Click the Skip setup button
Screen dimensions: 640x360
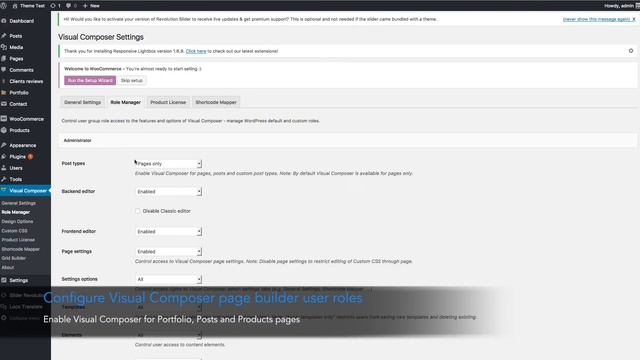[x=132, y=80]
